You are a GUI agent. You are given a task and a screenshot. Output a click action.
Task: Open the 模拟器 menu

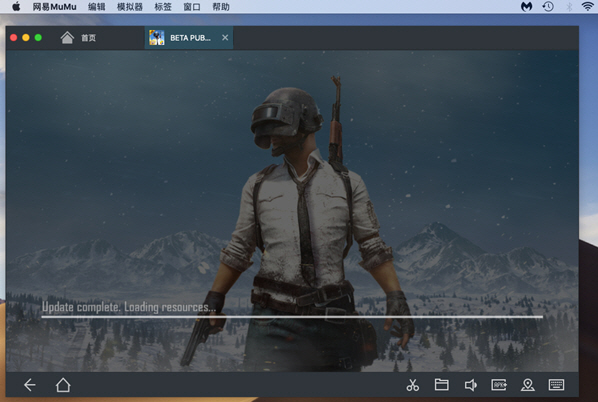pyautogui.click(x=130, y=6)
